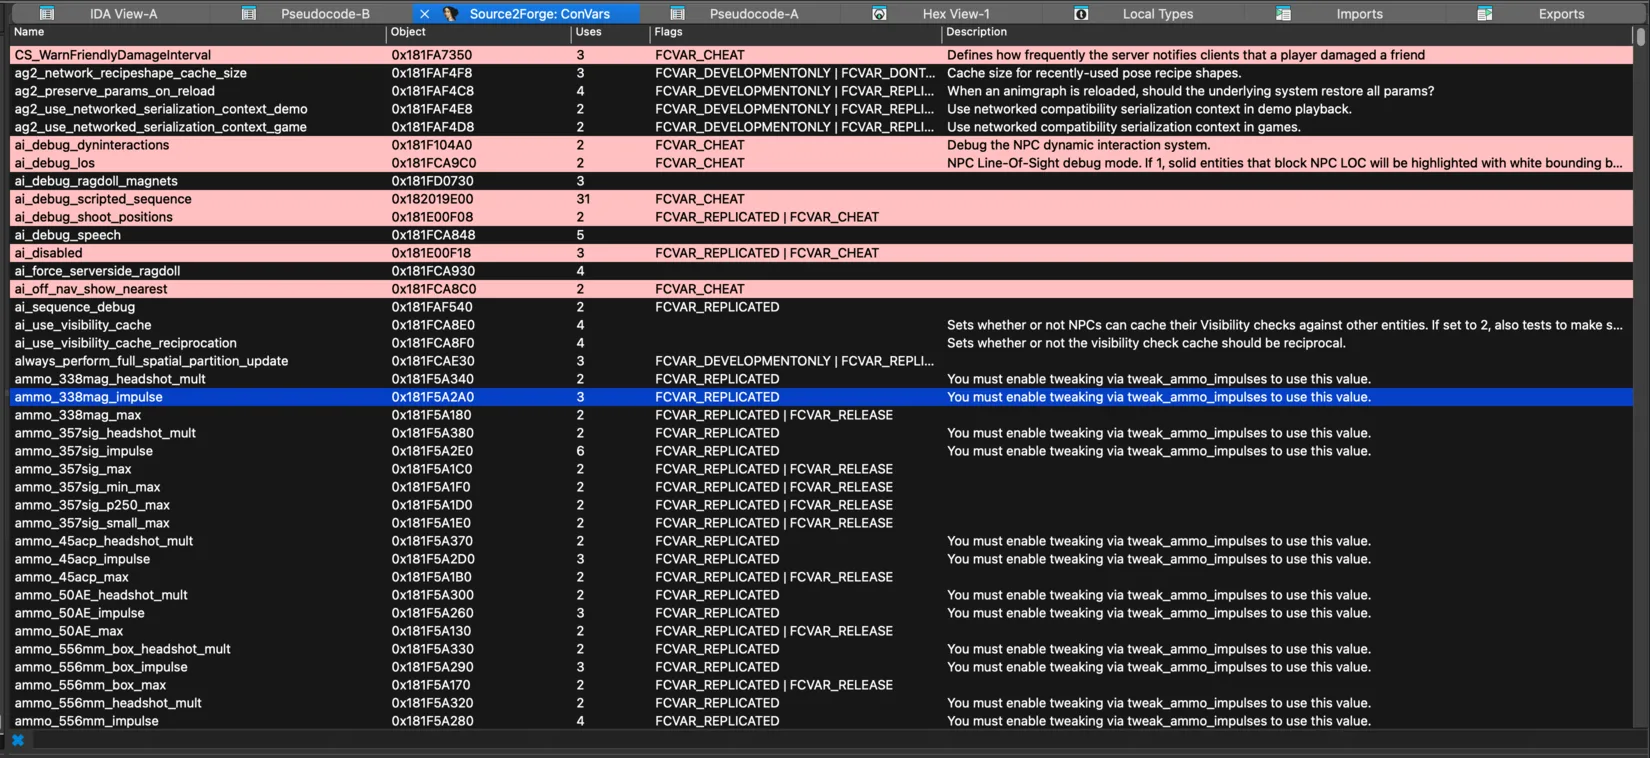Select the ai_debug_los convar
The width and height of the screenshot is (1650, 758).
[821, 163]
